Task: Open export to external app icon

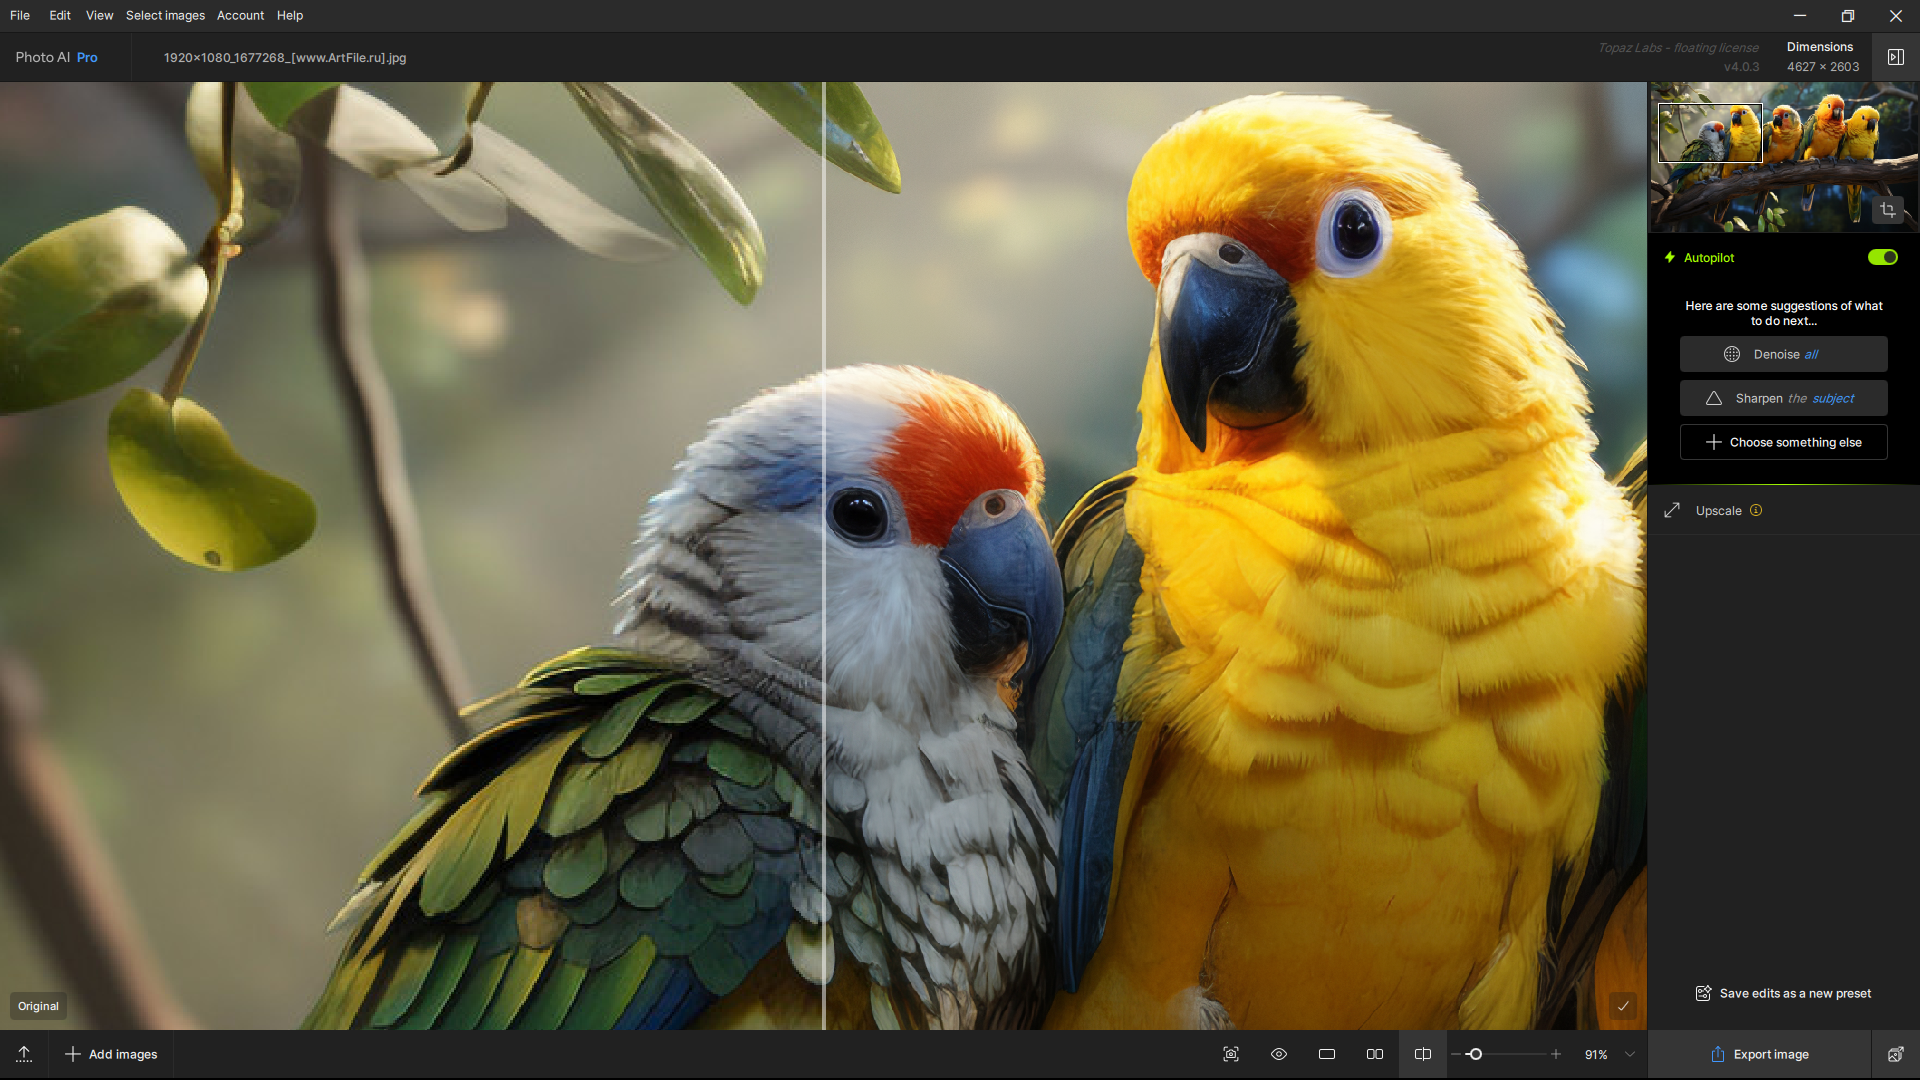Action: pyautogui.click(x=1895, y=1054)
